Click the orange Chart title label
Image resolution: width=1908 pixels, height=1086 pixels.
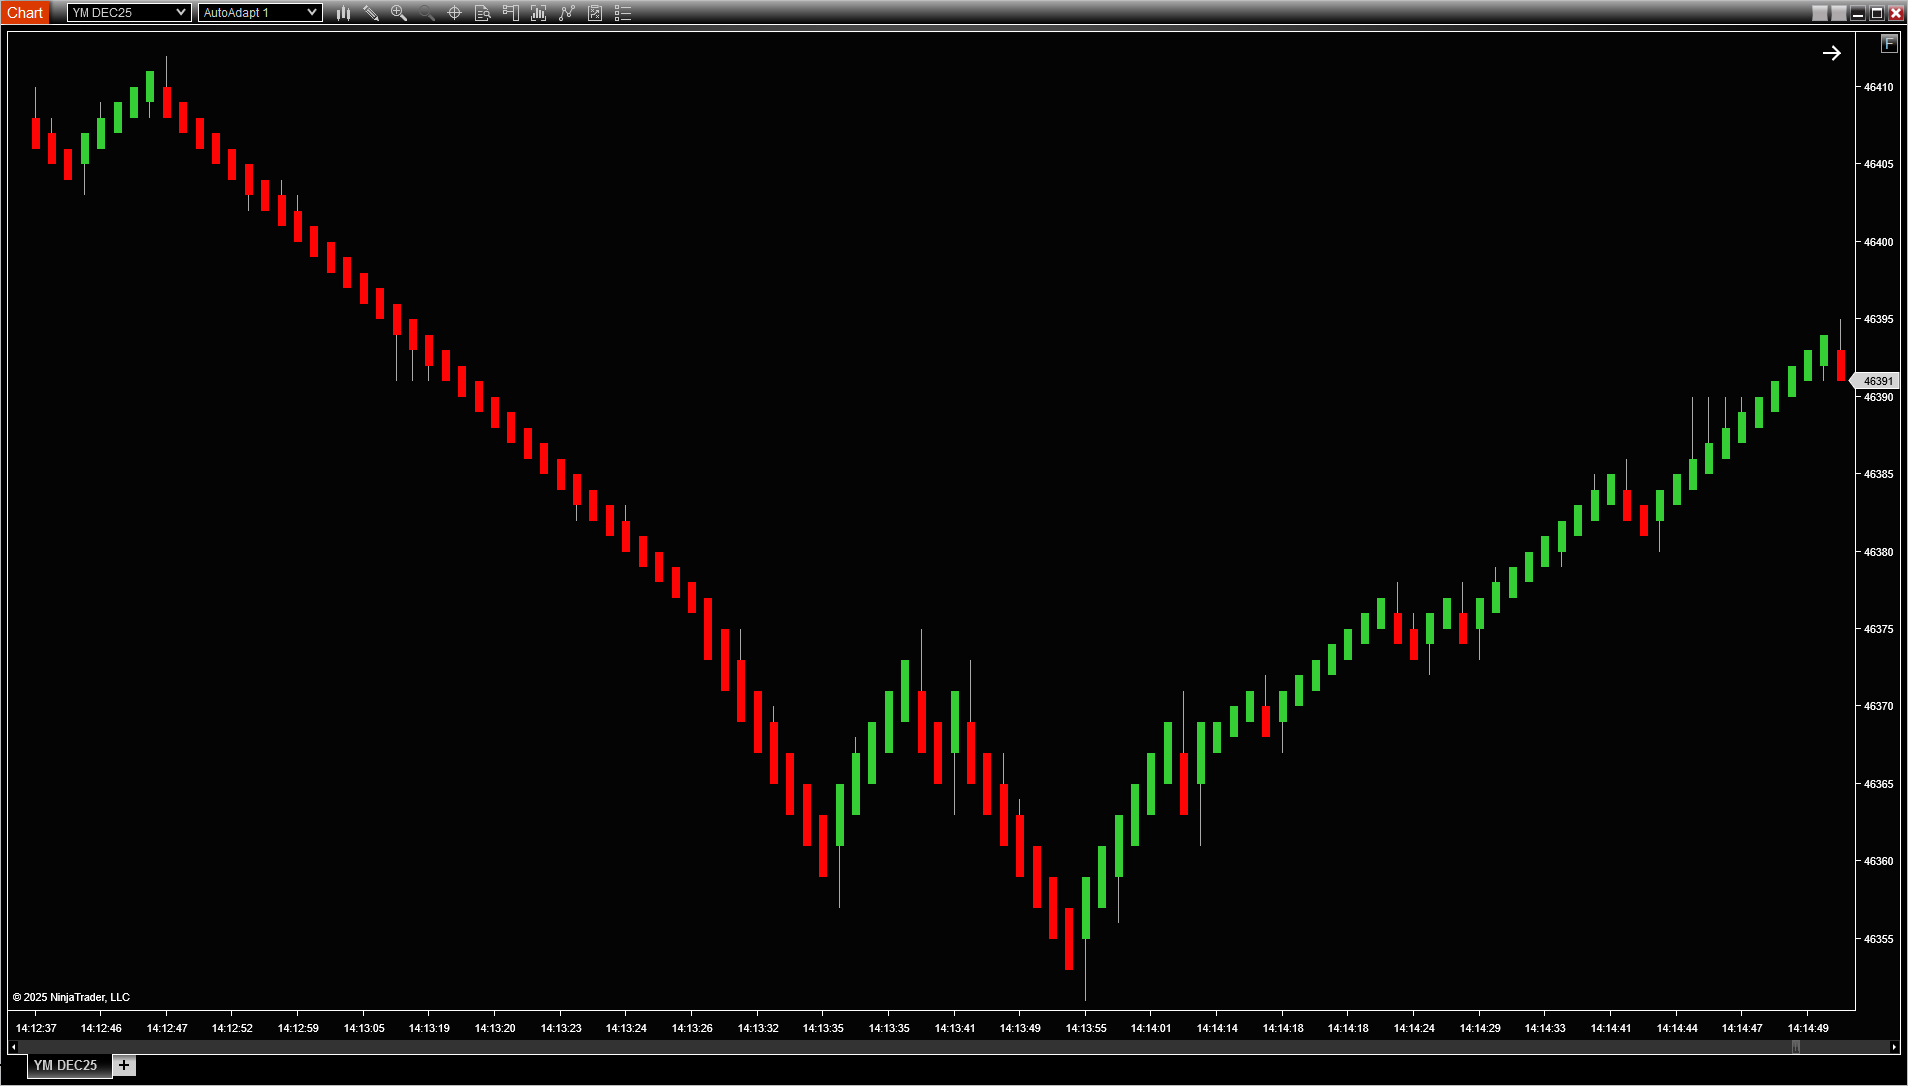25,13
